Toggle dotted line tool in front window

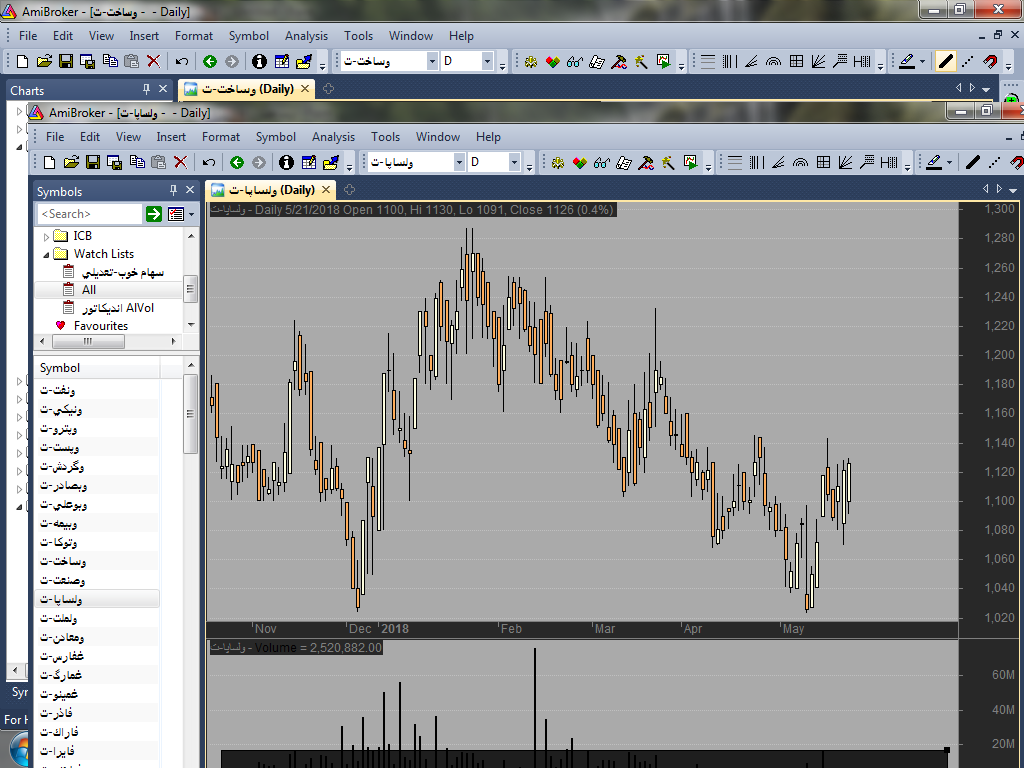[x=994, y=163]
